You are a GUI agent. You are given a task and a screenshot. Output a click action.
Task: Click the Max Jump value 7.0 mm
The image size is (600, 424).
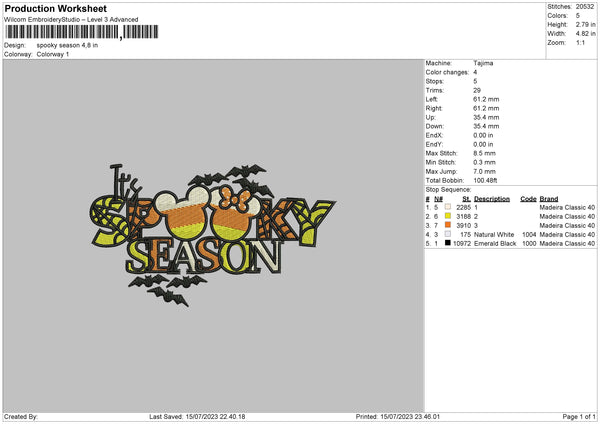484,171
